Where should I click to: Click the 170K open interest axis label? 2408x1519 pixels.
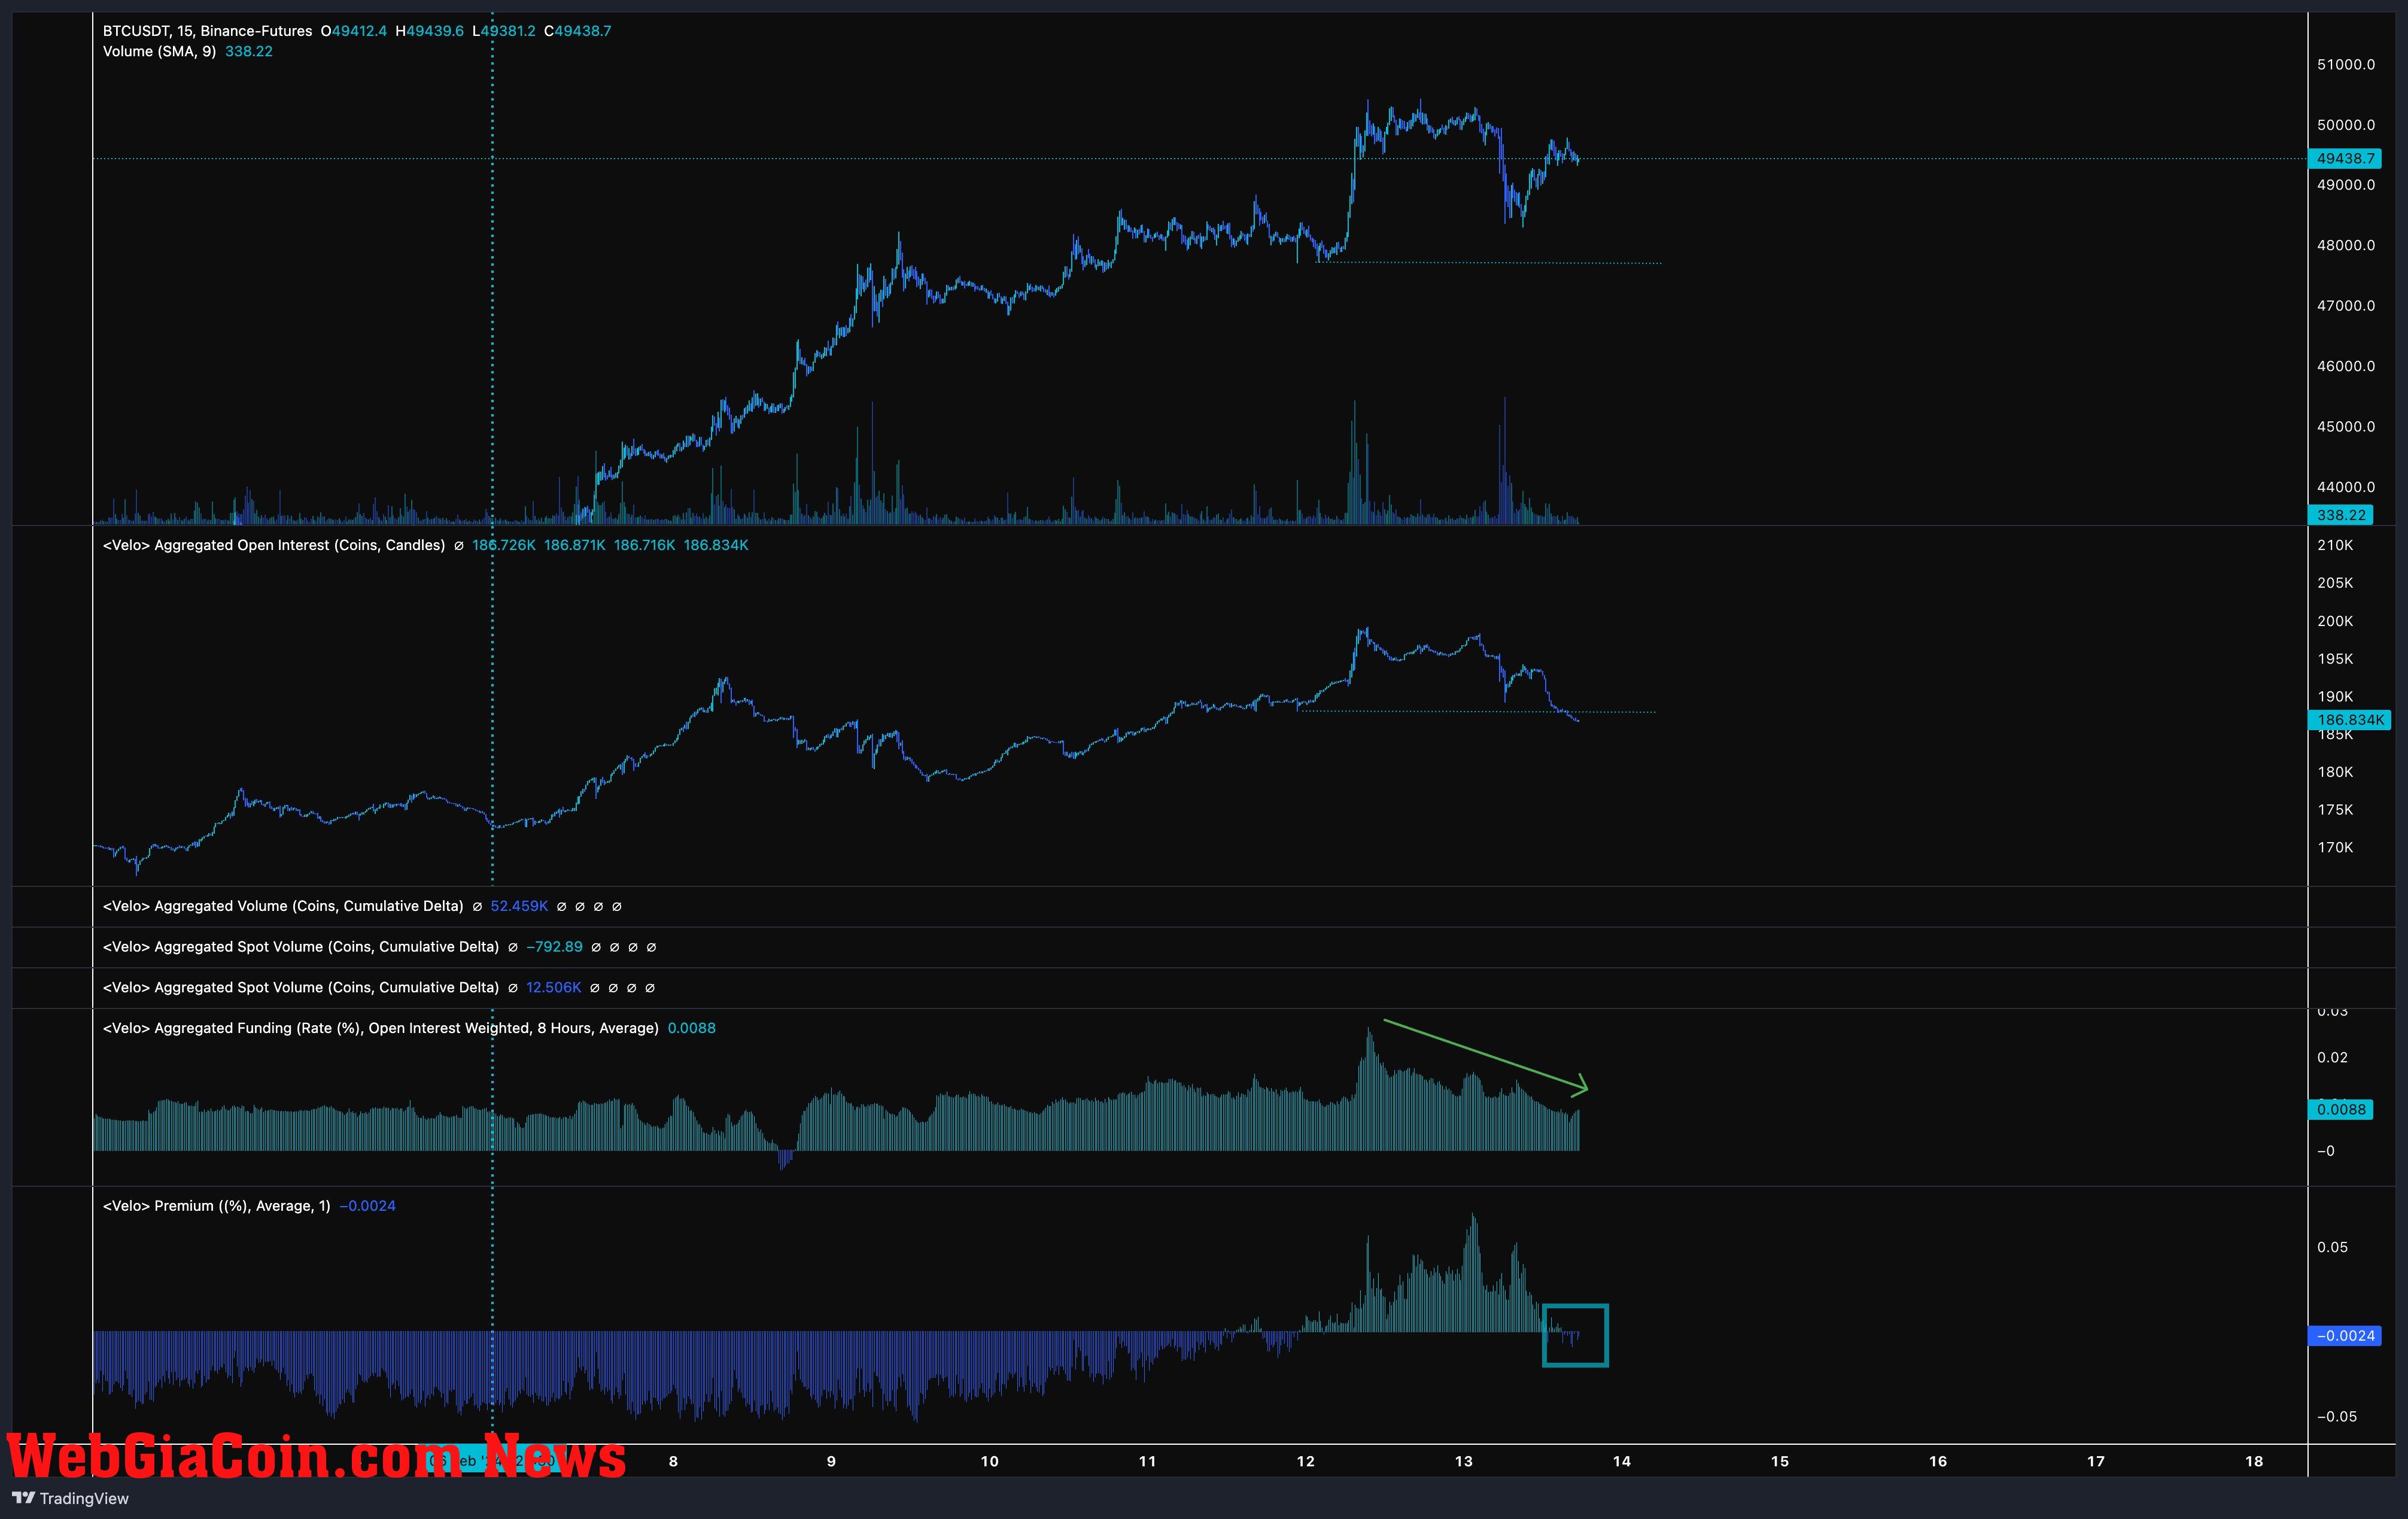coord(2335,848)
